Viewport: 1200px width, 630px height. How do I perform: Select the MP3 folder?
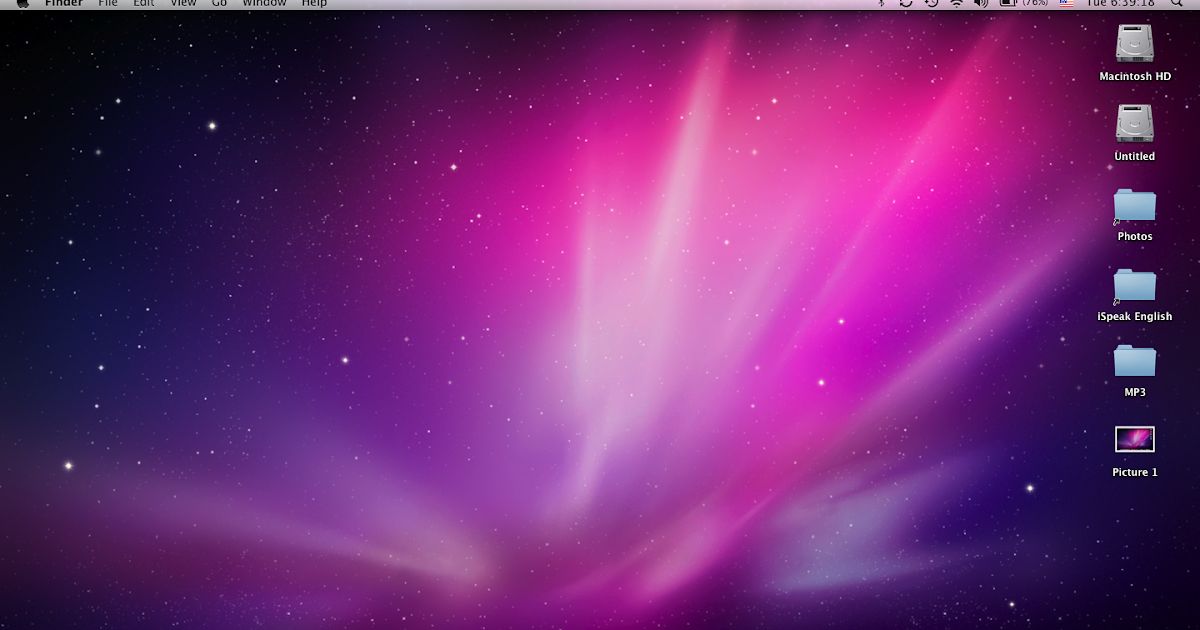point(1135,361)
